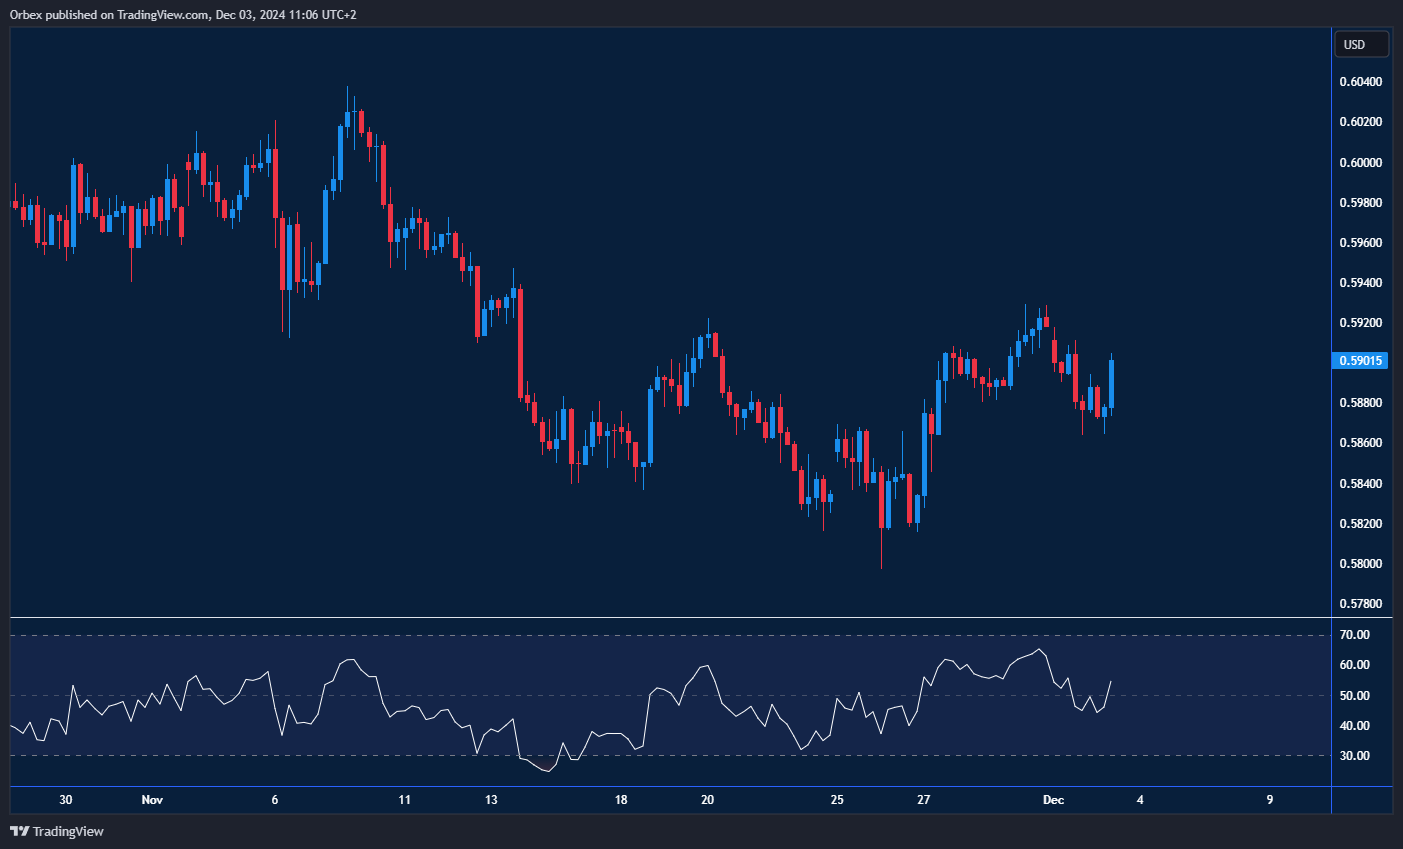Click the horizontal divider between price and RSI panes

coord(670,618)
